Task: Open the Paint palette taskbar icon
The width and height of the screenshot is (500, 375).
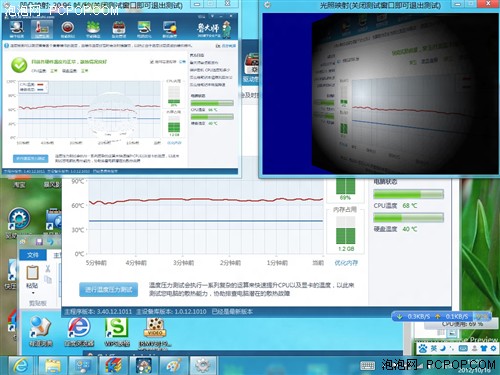Action: 173,366
